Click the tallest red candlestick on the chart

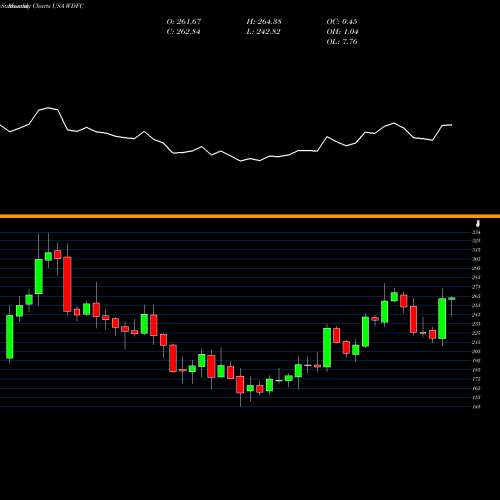67,284
